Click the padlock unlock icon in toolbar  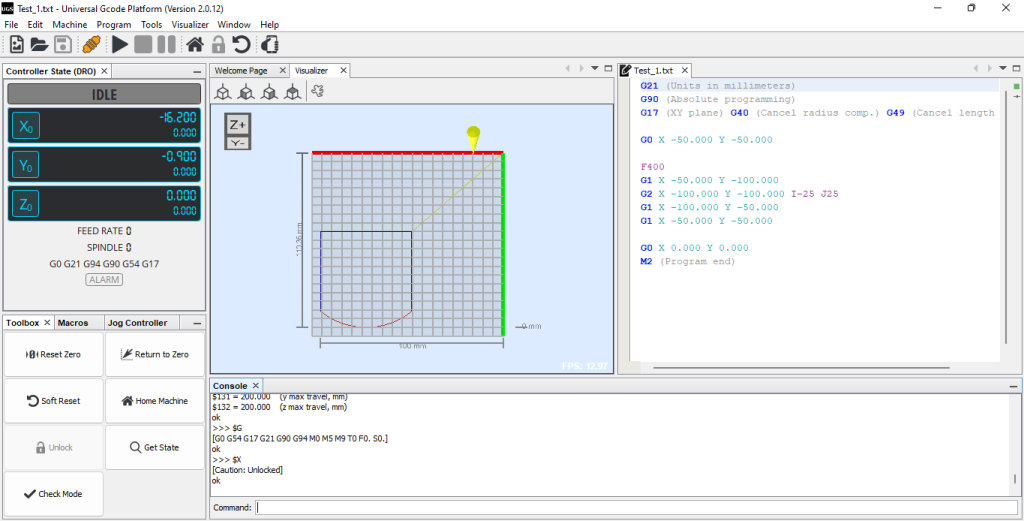(x=218, y=44)
